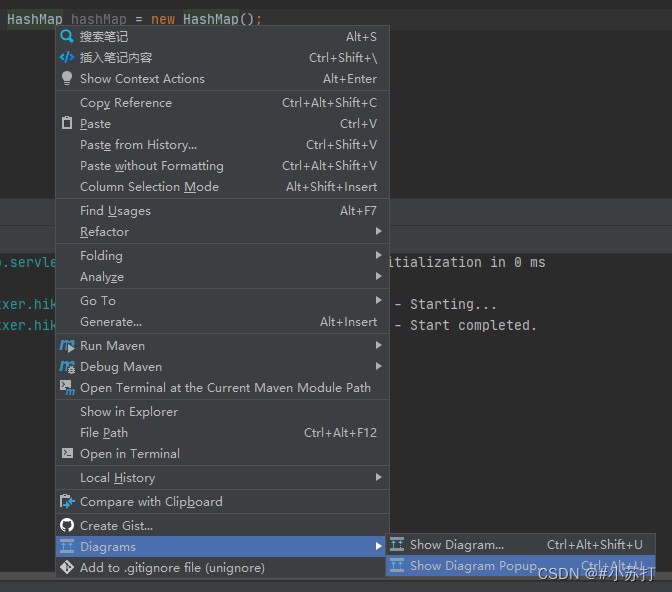Select Find Usages menu entry
Image resolution: width=672 pixels, height=592 pixels.
(x=222, y=210)
